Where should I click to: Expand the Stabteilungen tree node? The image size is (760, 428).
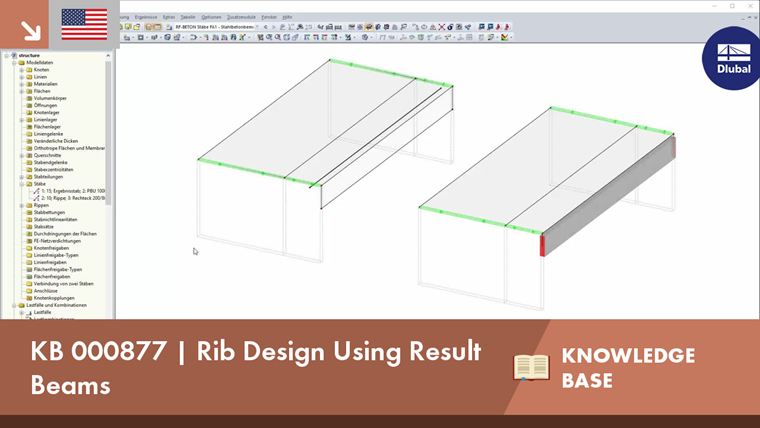[x=21, y=177]
